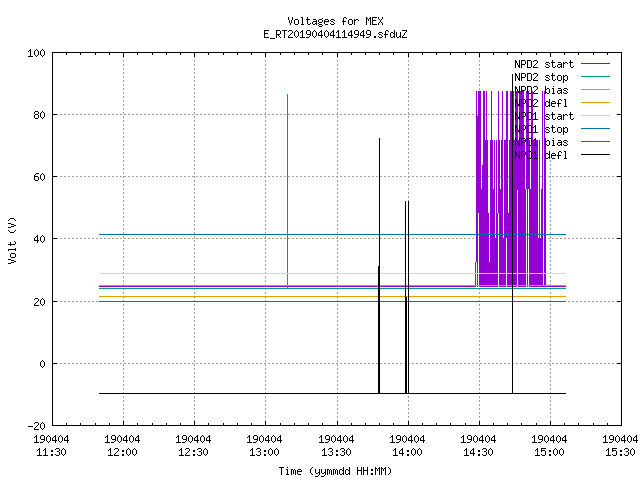Click the y-axis tick value 100
Viewport: 640px width, 480px height.
[36, 53]
